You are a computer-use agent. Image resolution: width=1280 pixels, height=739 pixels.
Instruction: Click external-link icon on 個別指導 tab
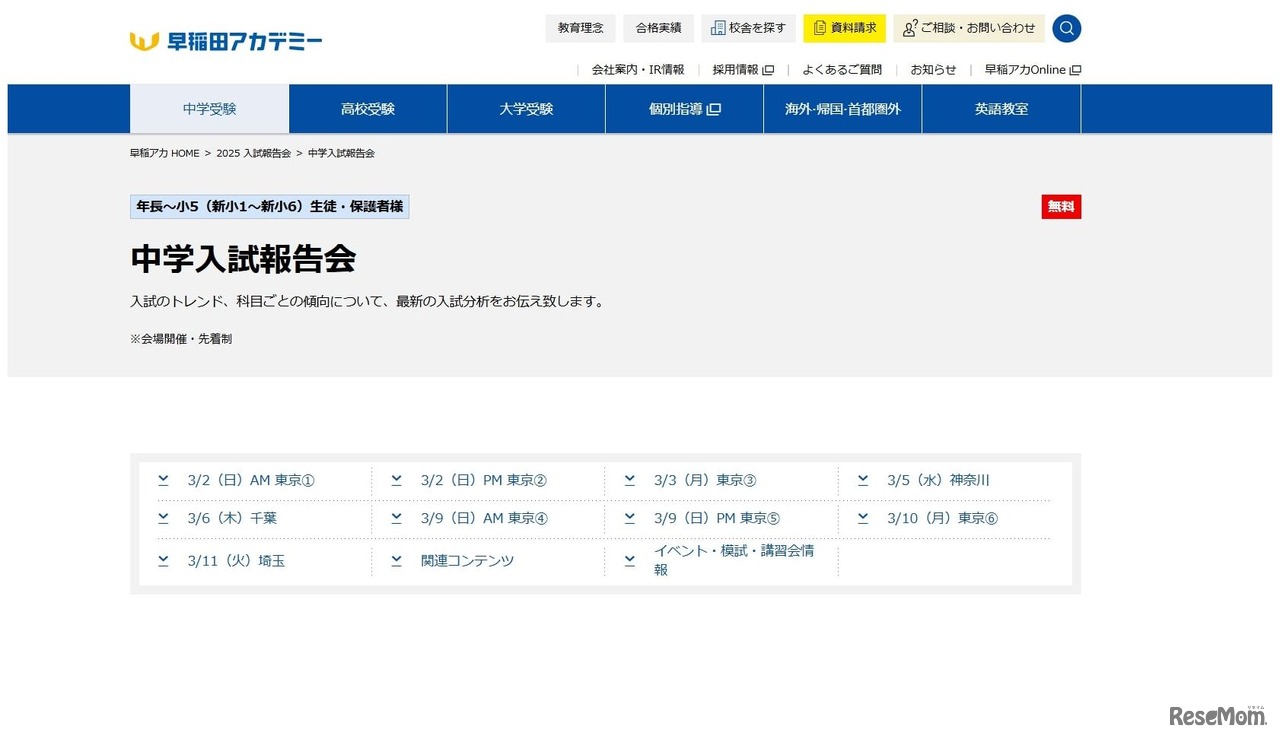714,109
